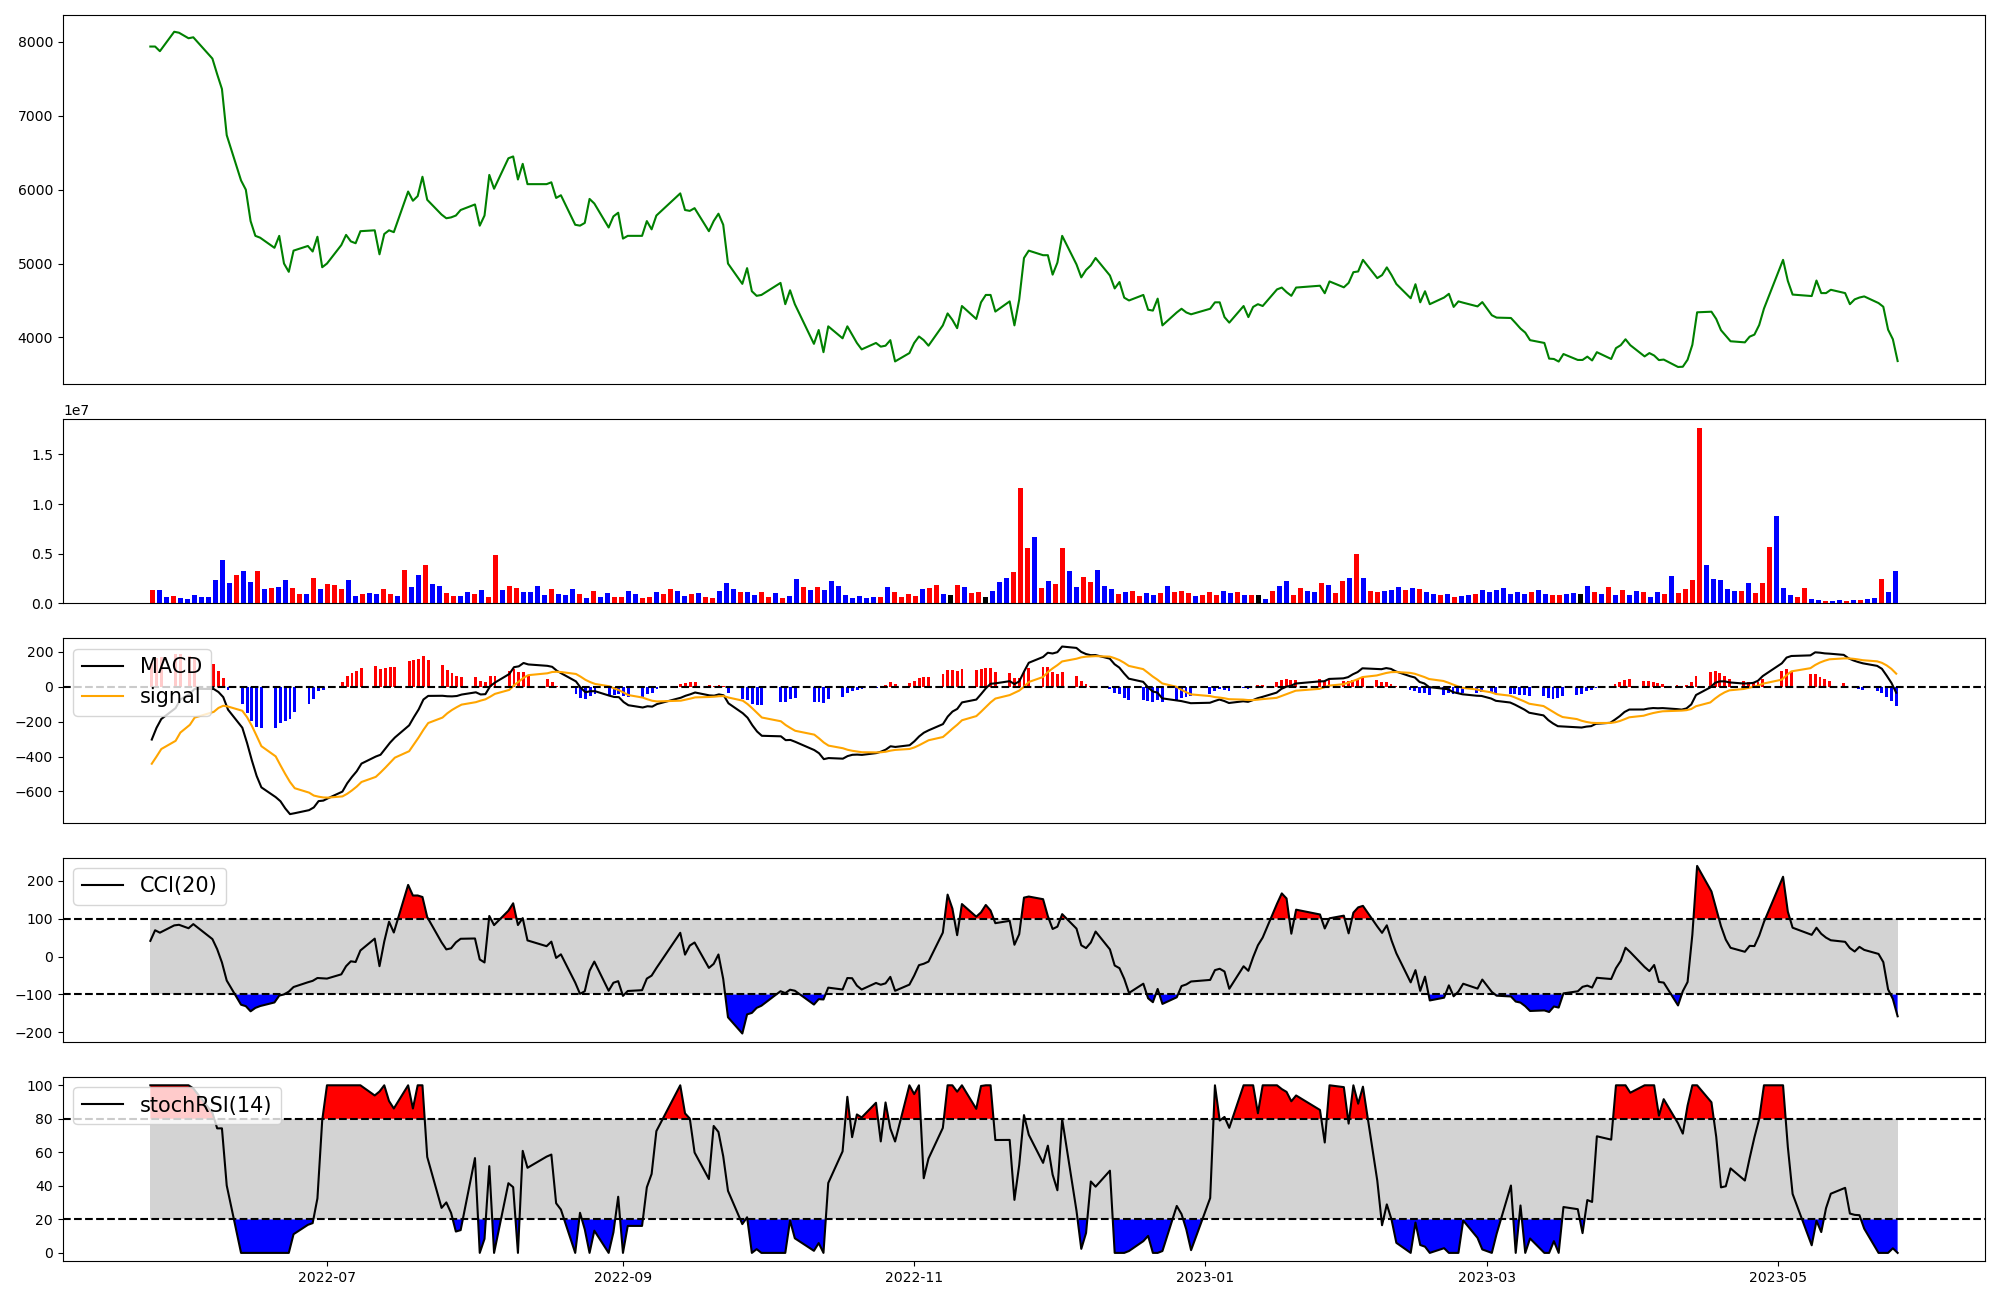Click the 80 tick on stochRSI axis
Screen dimensions: 2000x1300
[44, 1119]
